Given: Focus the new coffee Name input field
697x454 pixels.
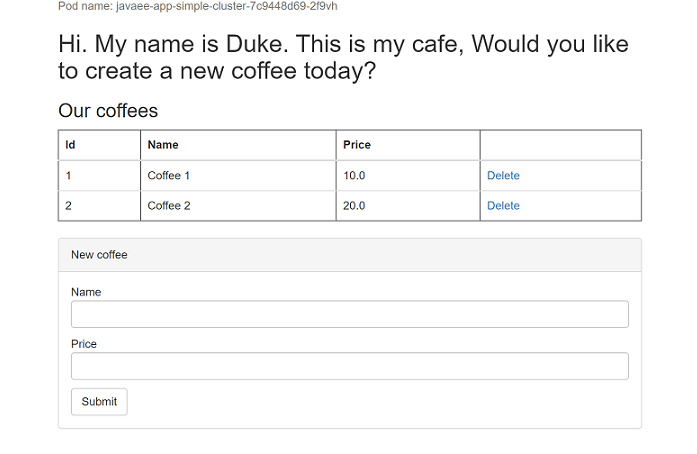Looking at the screenshot, I should 349,314.
